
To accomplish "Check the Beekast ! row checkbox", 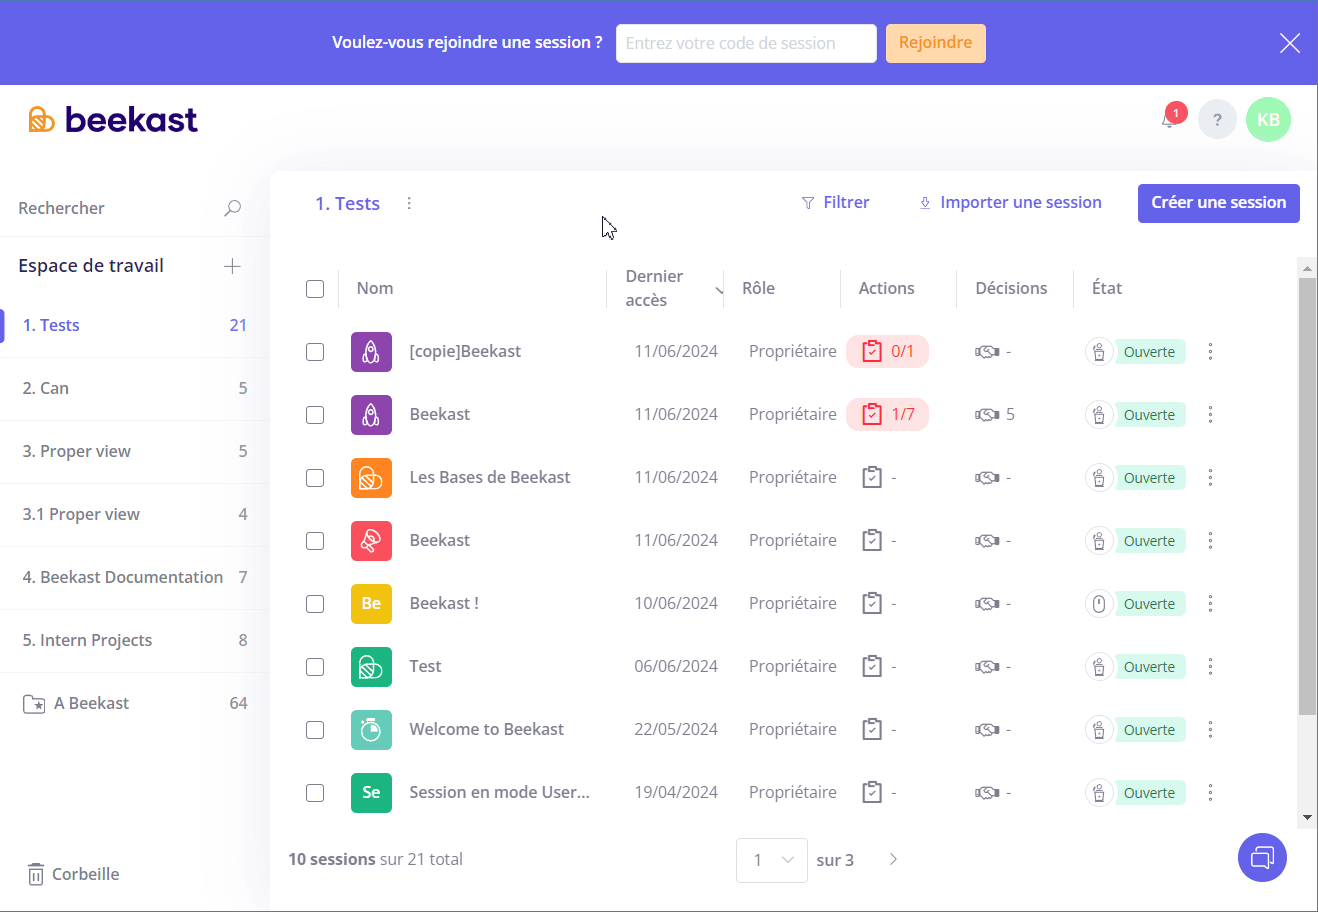I will coord(315,604).
